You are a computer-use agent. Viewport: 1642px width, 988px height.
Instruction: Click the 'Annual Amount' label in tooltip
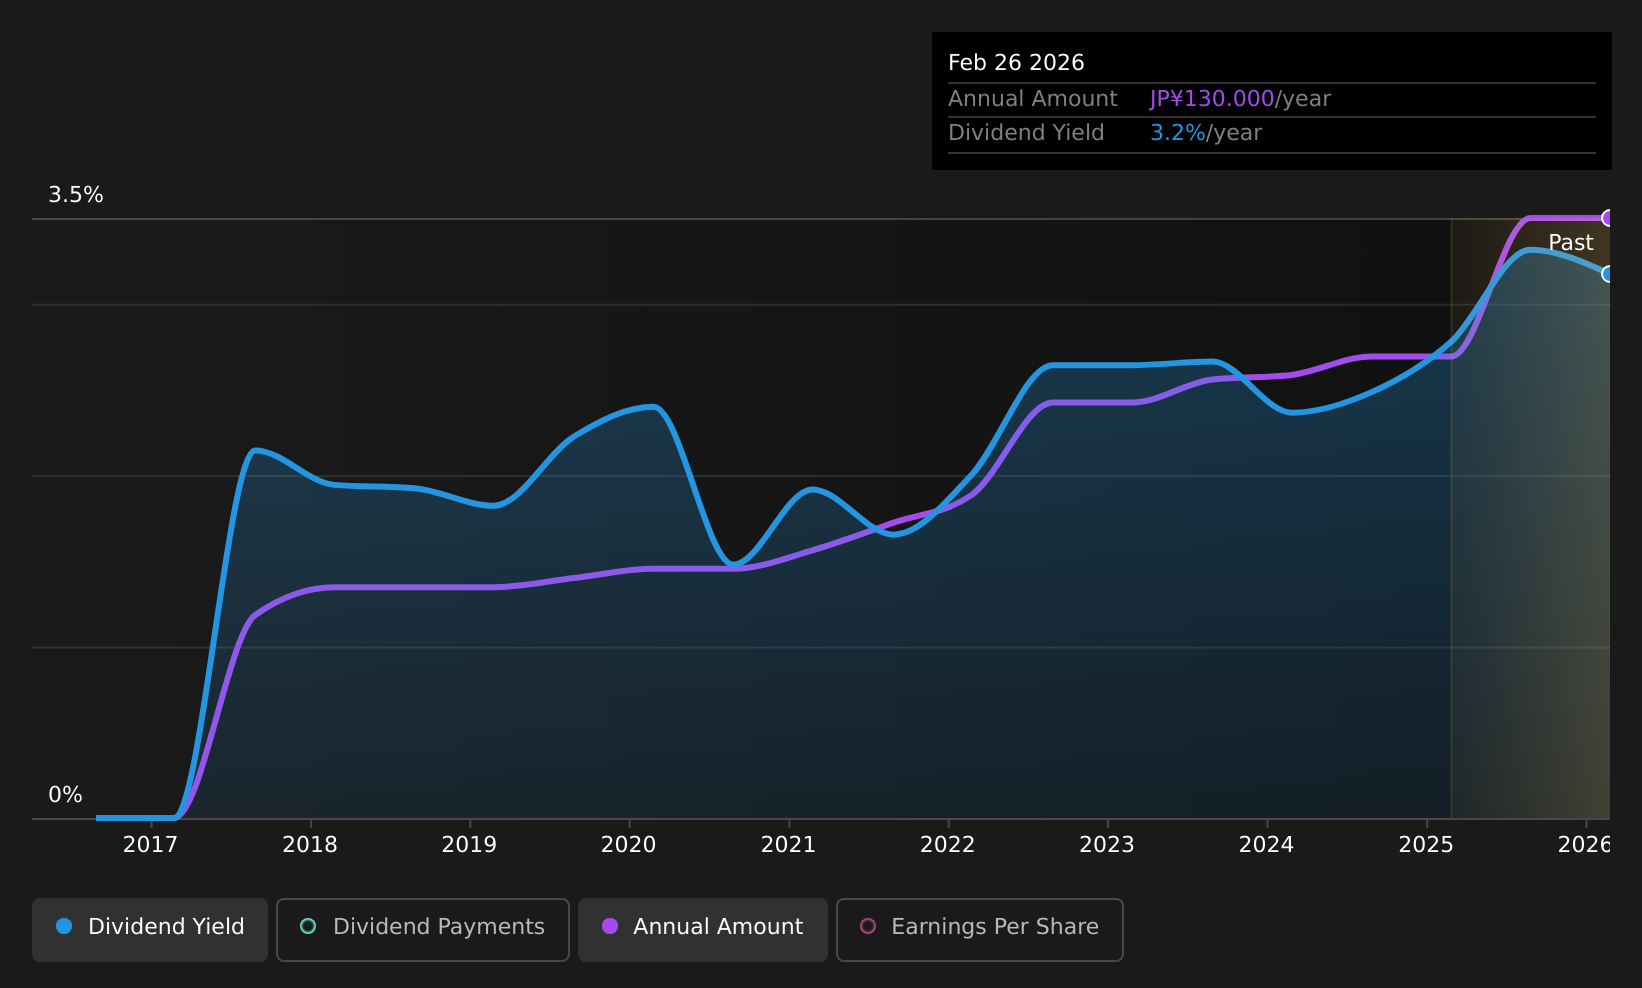click(x=1033, y=99)
